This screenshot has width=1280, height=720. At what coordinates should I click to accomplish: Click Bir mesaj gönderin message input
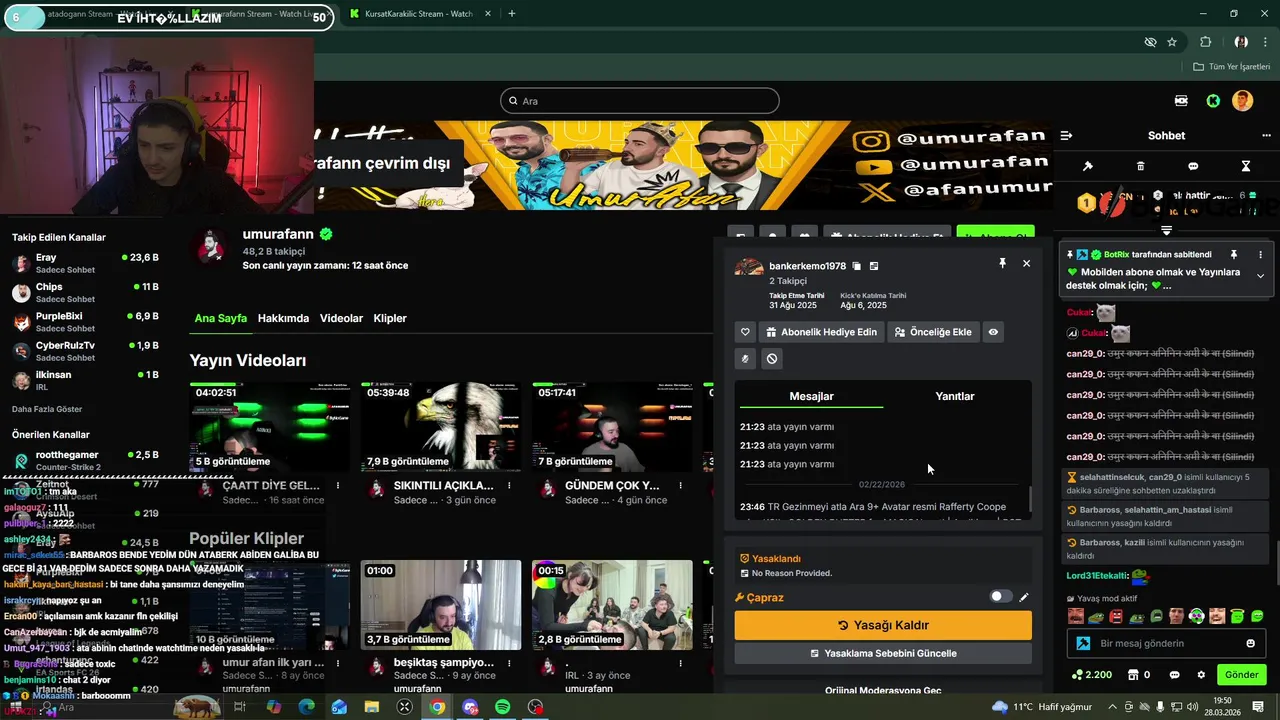pyautogui.click(x=1166, y=643)
